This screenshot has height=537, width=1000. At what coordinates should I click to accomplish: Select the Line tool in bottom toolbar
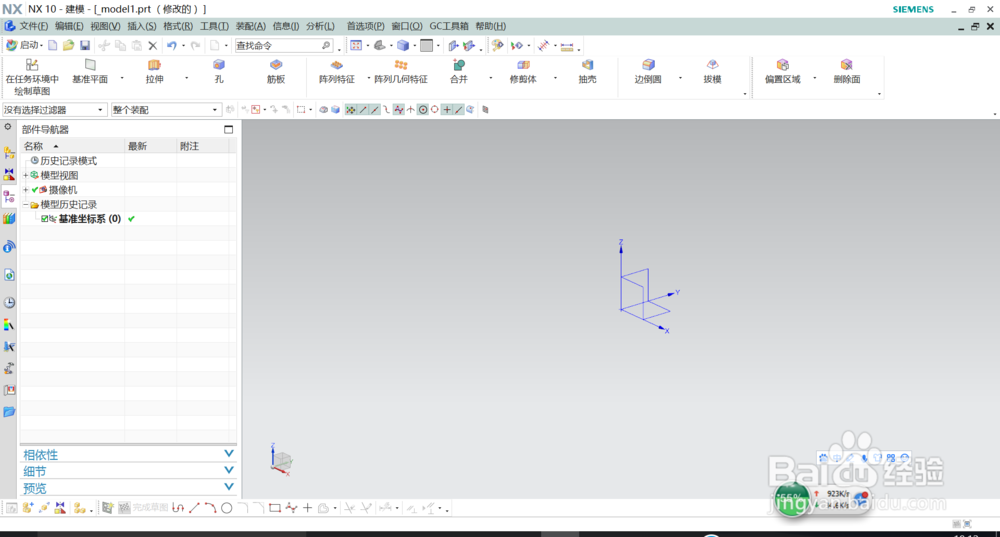pyautogui.click(x=195, y=508)
